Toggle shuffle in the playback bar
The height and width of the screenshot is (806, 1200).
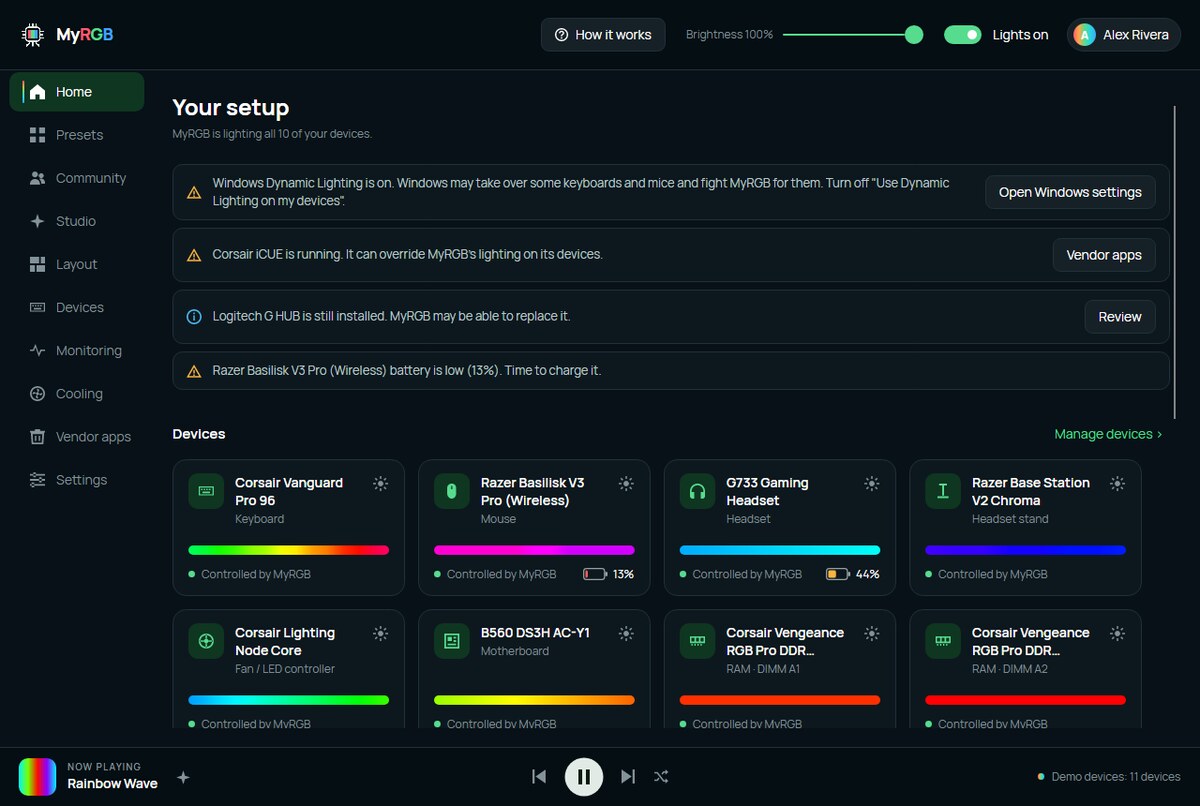[661, 776]
